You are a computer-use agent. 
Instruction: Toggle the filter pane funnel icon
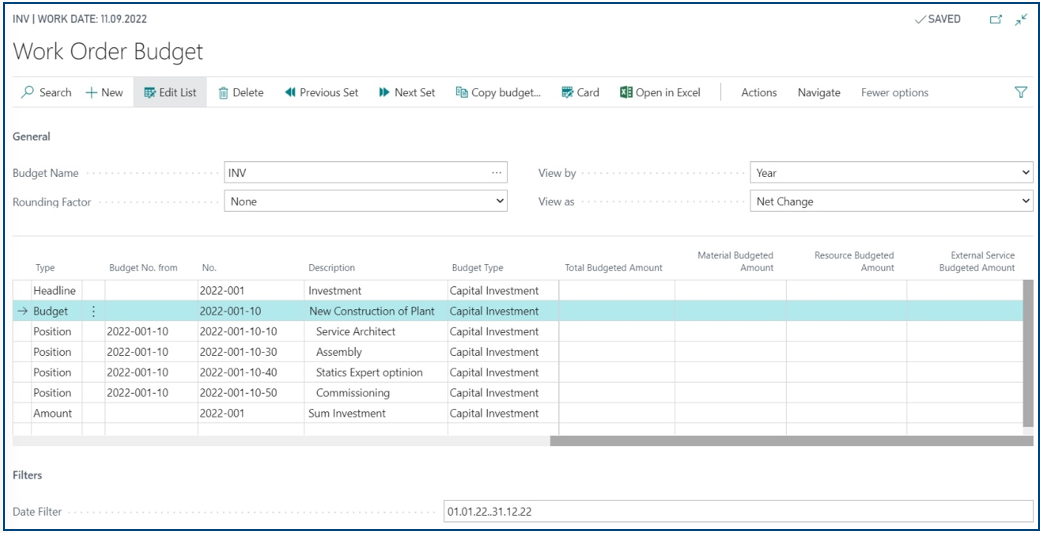pos(1021,92)
